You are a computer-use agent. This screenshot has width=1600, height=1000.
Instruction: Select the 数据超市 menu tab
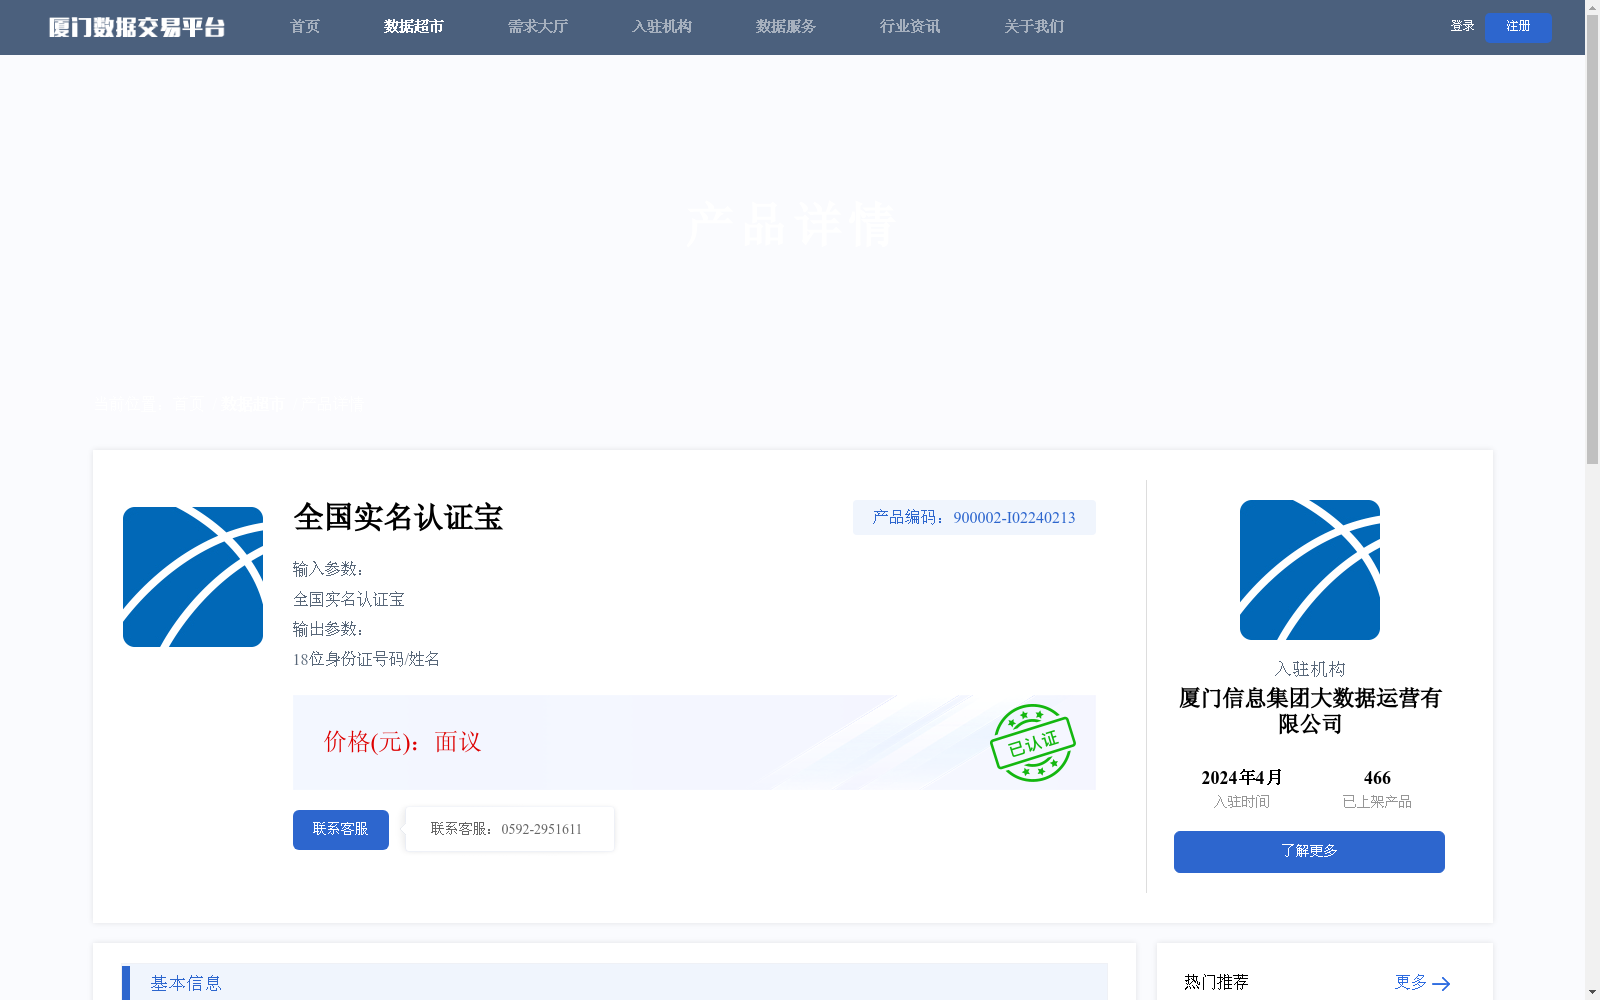coord(414,27)
